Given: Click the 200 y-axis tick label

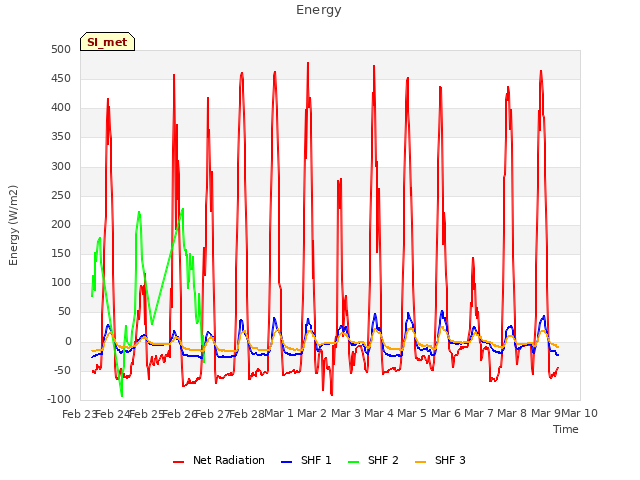Looking at the screenshot, I should pyautogui.click(x=61, y=224).
